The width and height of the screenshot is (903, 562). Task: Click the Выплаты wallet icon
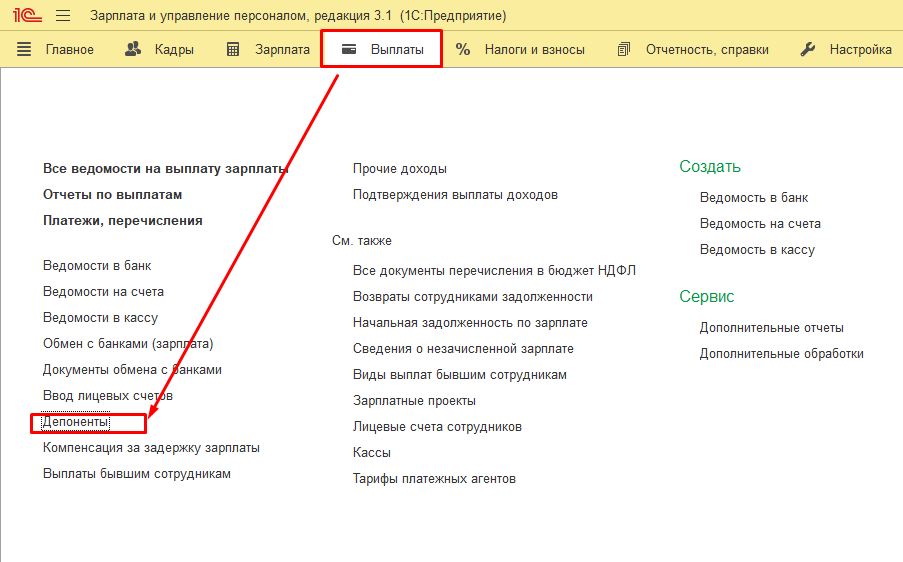[349, 49]
